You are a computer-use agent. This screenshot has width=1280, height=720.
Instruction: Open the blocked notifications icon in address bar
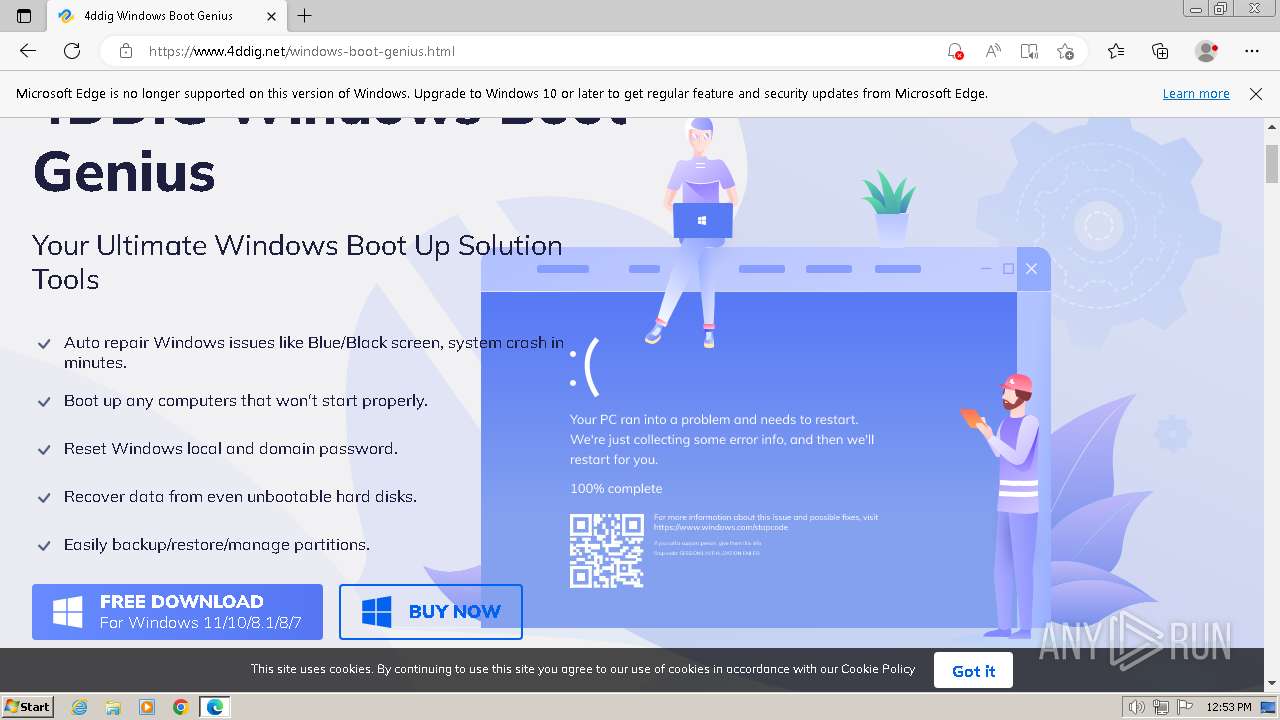click(955, 51)
